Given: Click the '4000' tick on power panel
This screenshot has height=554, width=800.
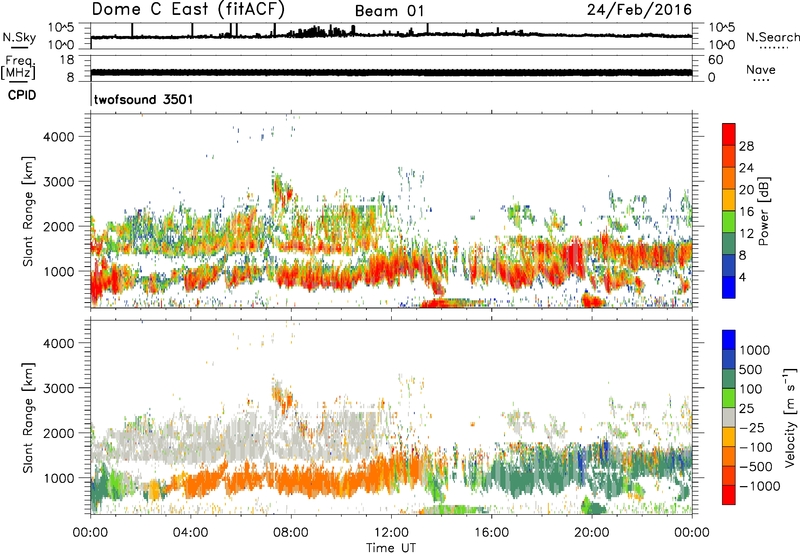Looking at the screenshot, I should pyautogui.click(x=59, y=137).
